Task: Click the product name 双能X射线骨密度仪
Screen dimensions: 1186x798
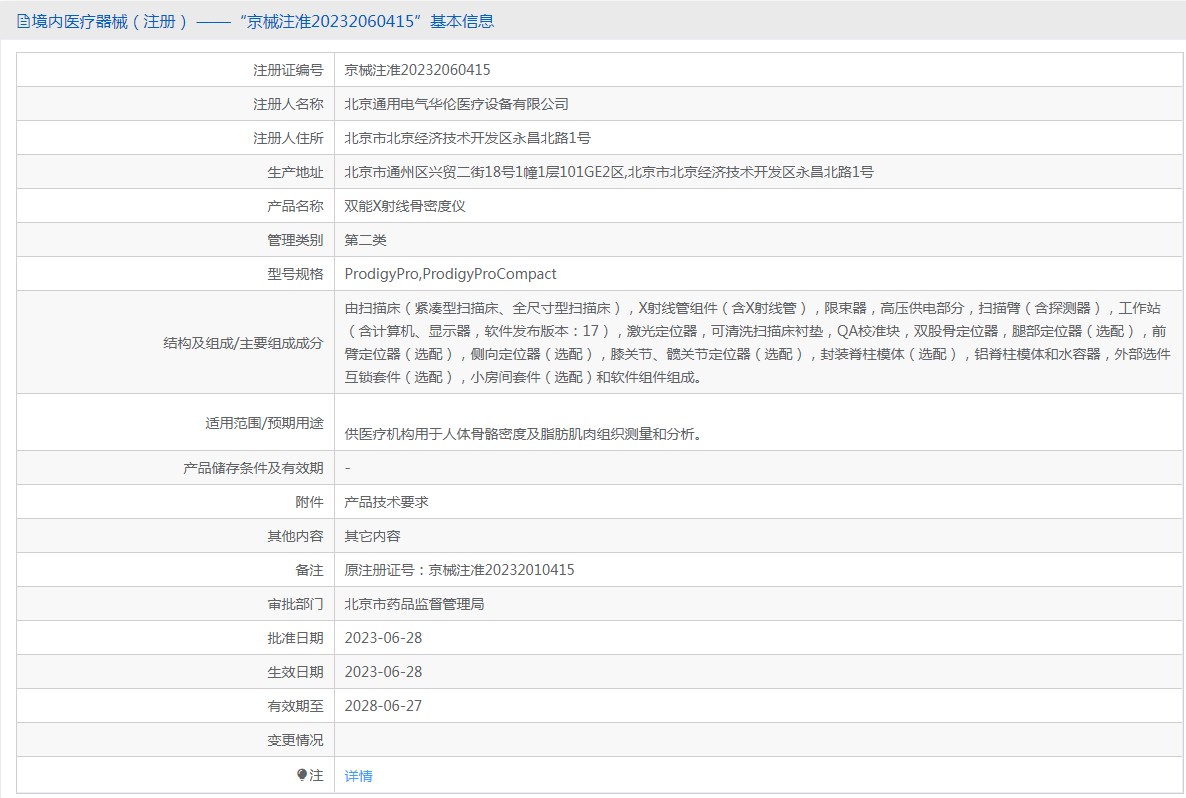Action: [x=405, y=206]
